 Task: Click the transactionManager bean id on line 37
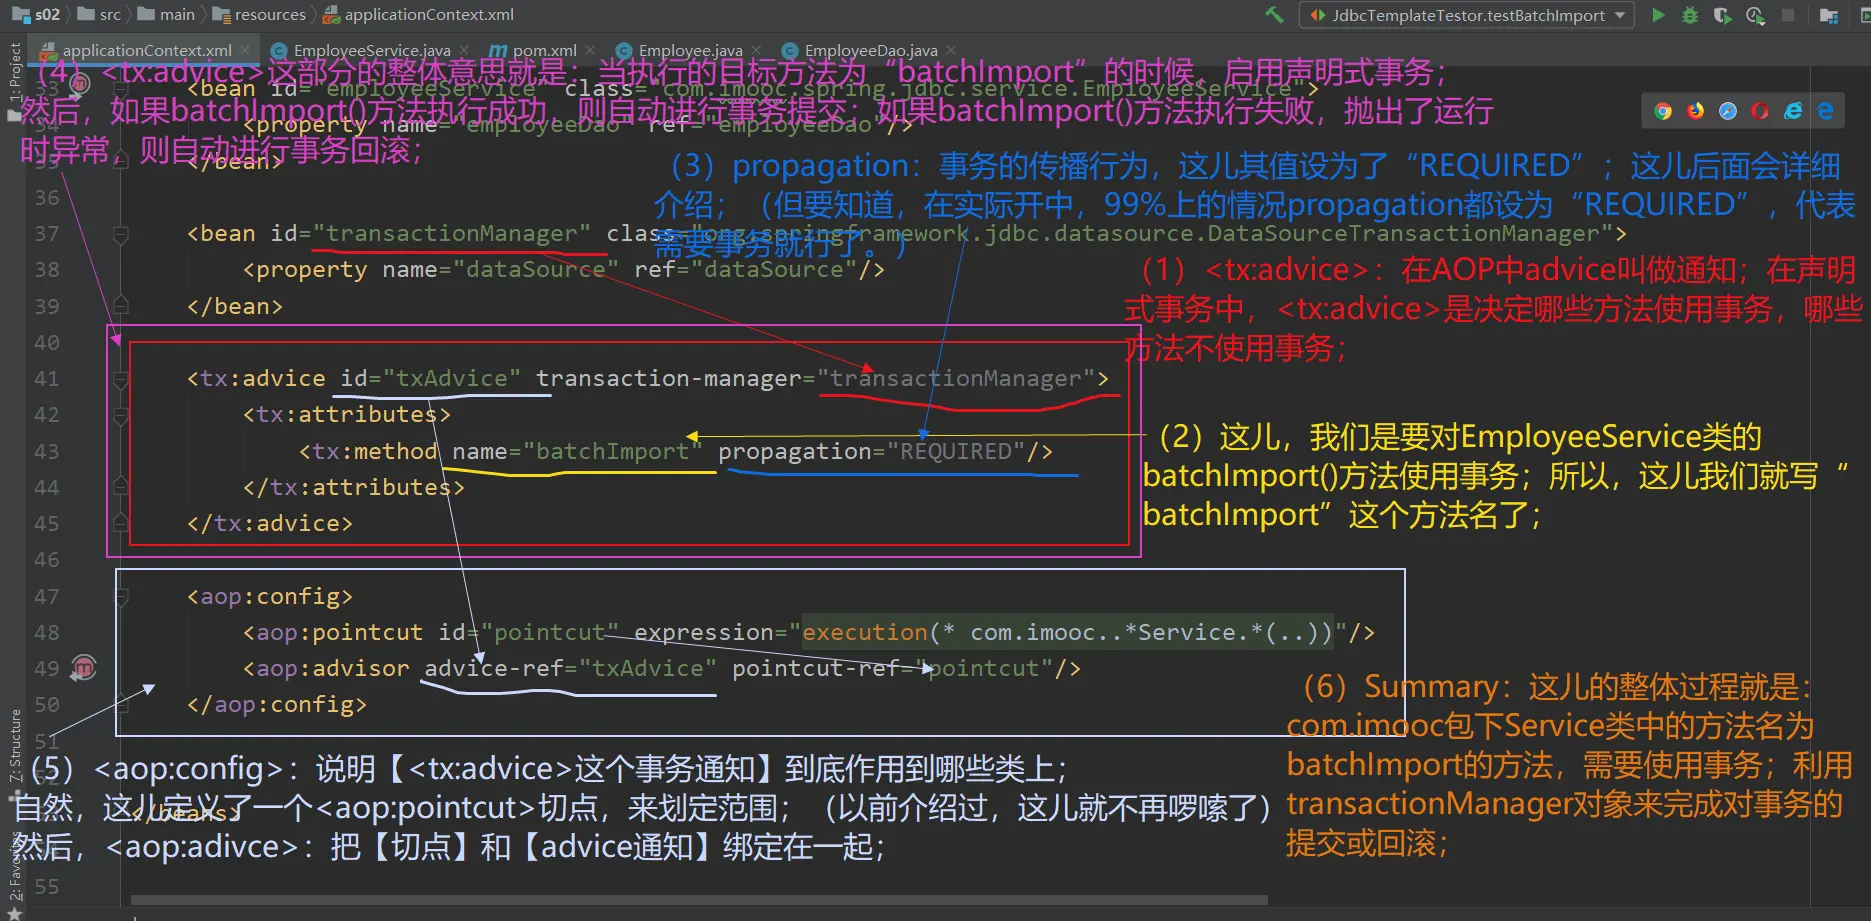[452, 234]
